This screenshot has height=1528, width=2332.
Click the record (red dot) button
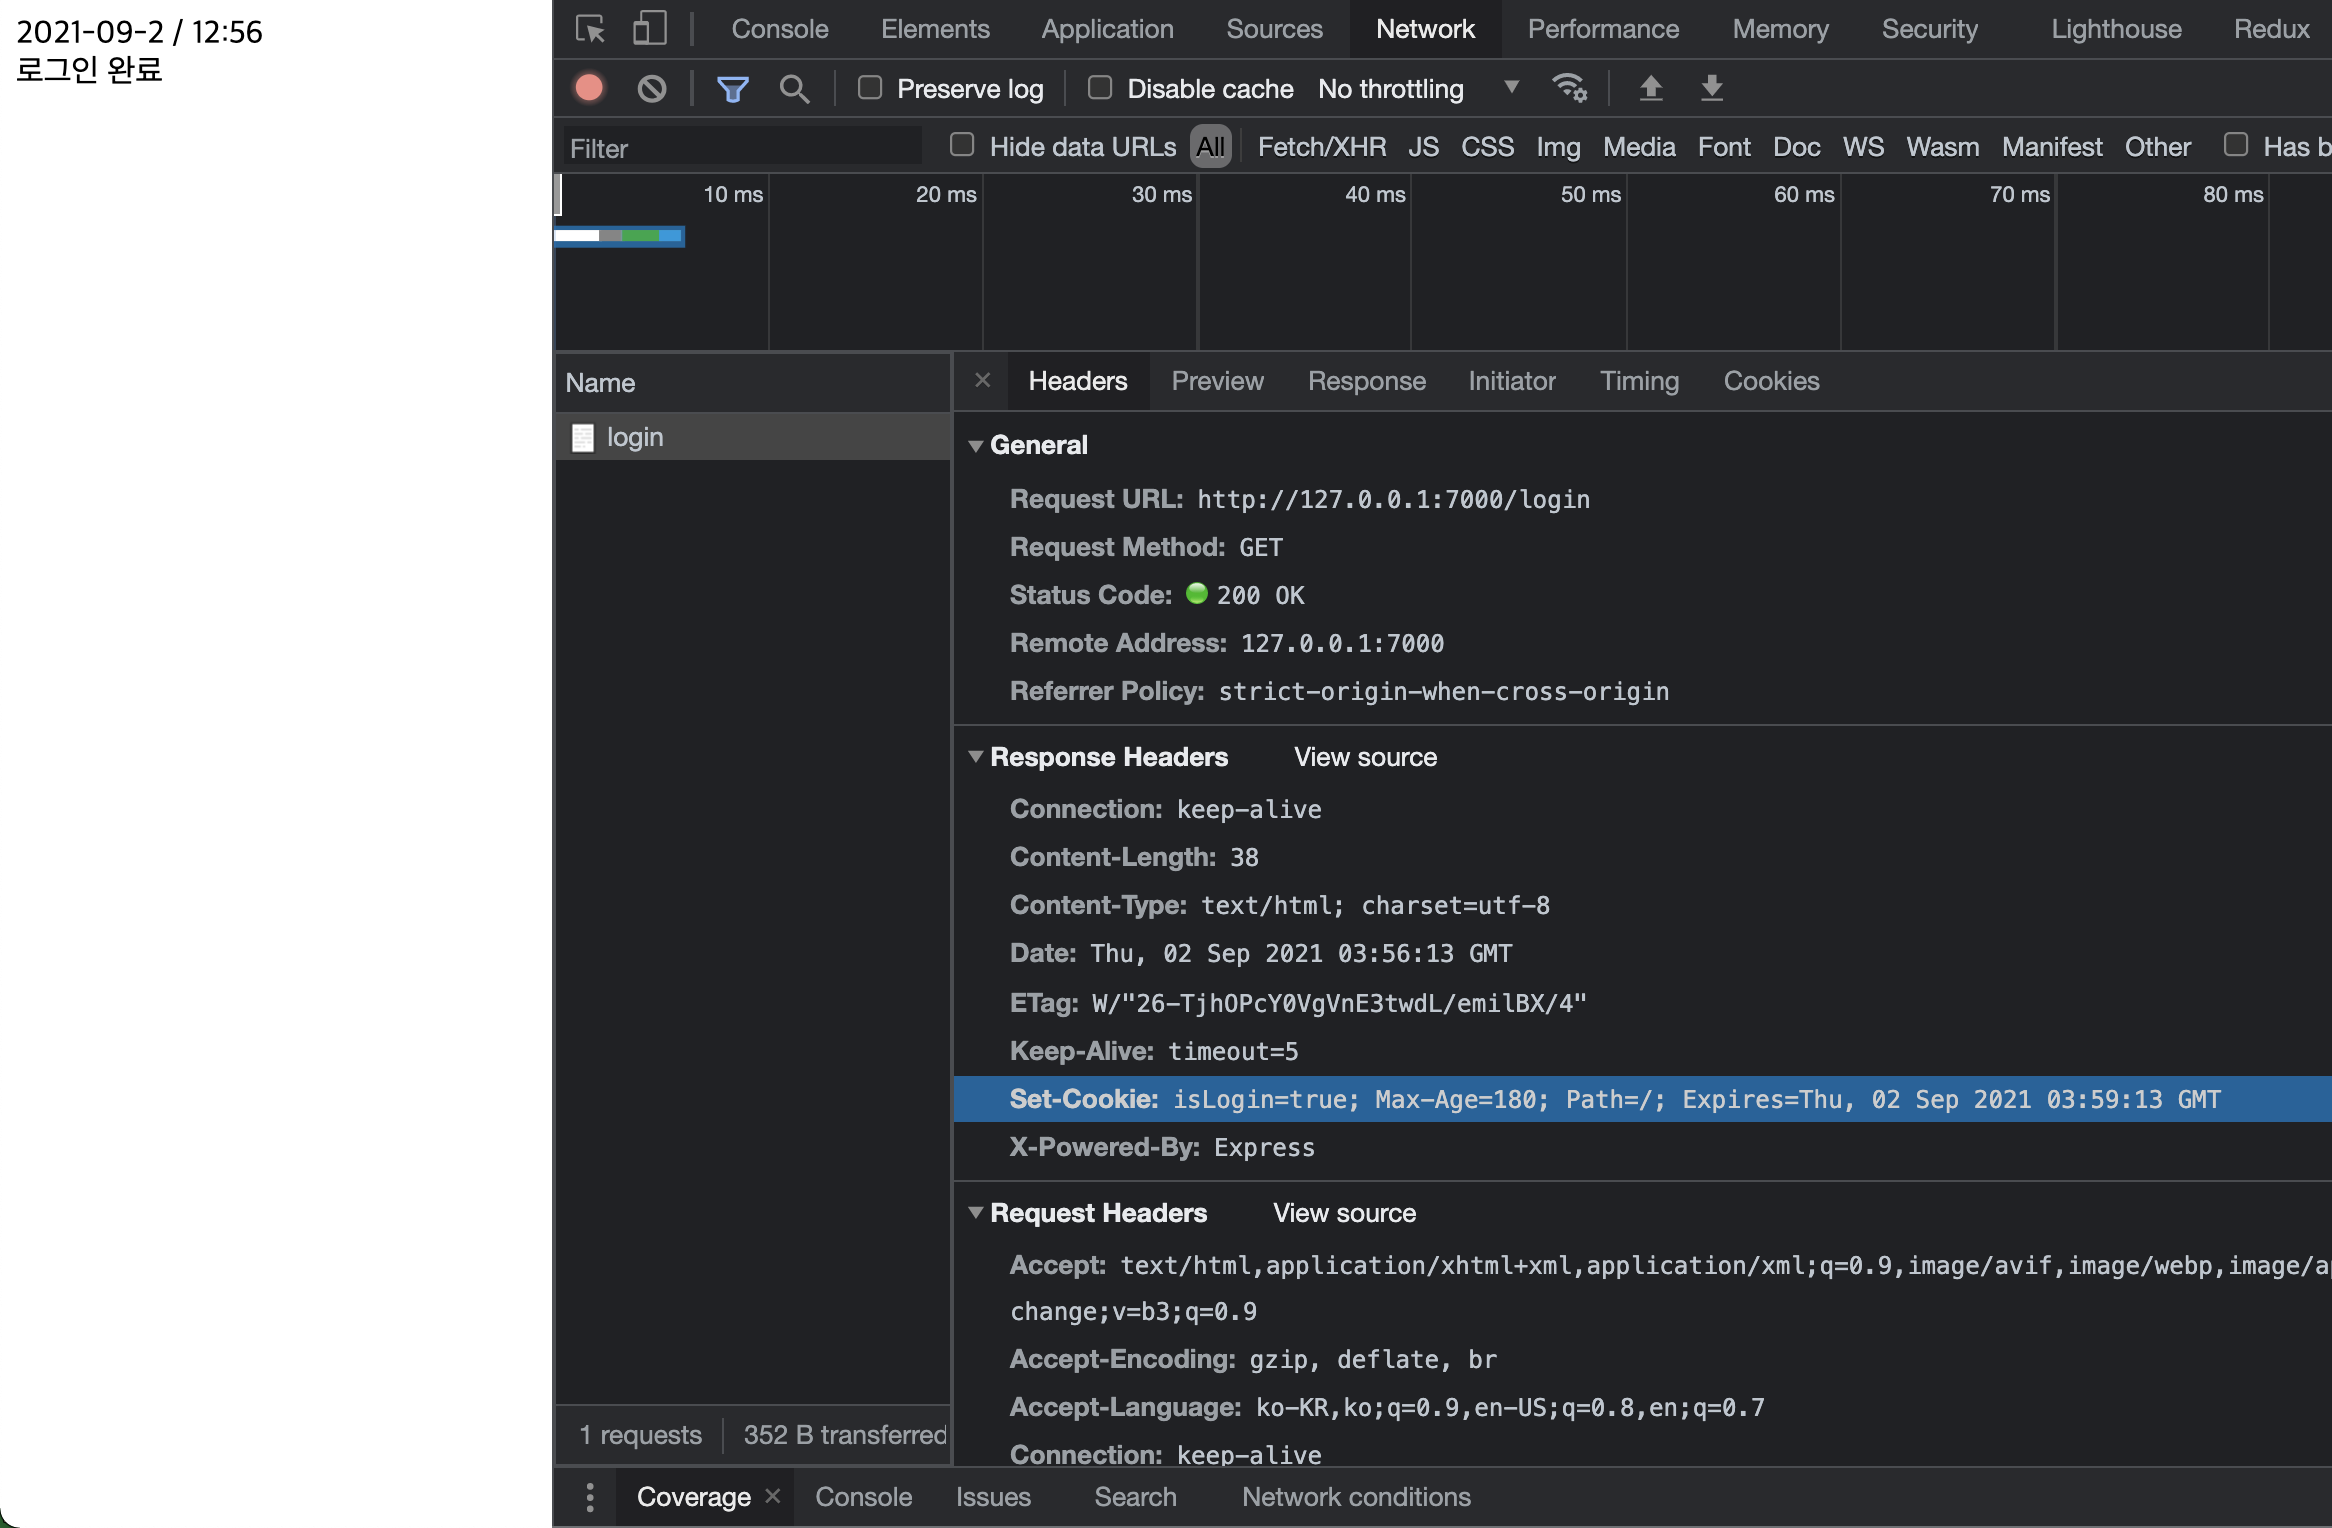coord(593,87)
